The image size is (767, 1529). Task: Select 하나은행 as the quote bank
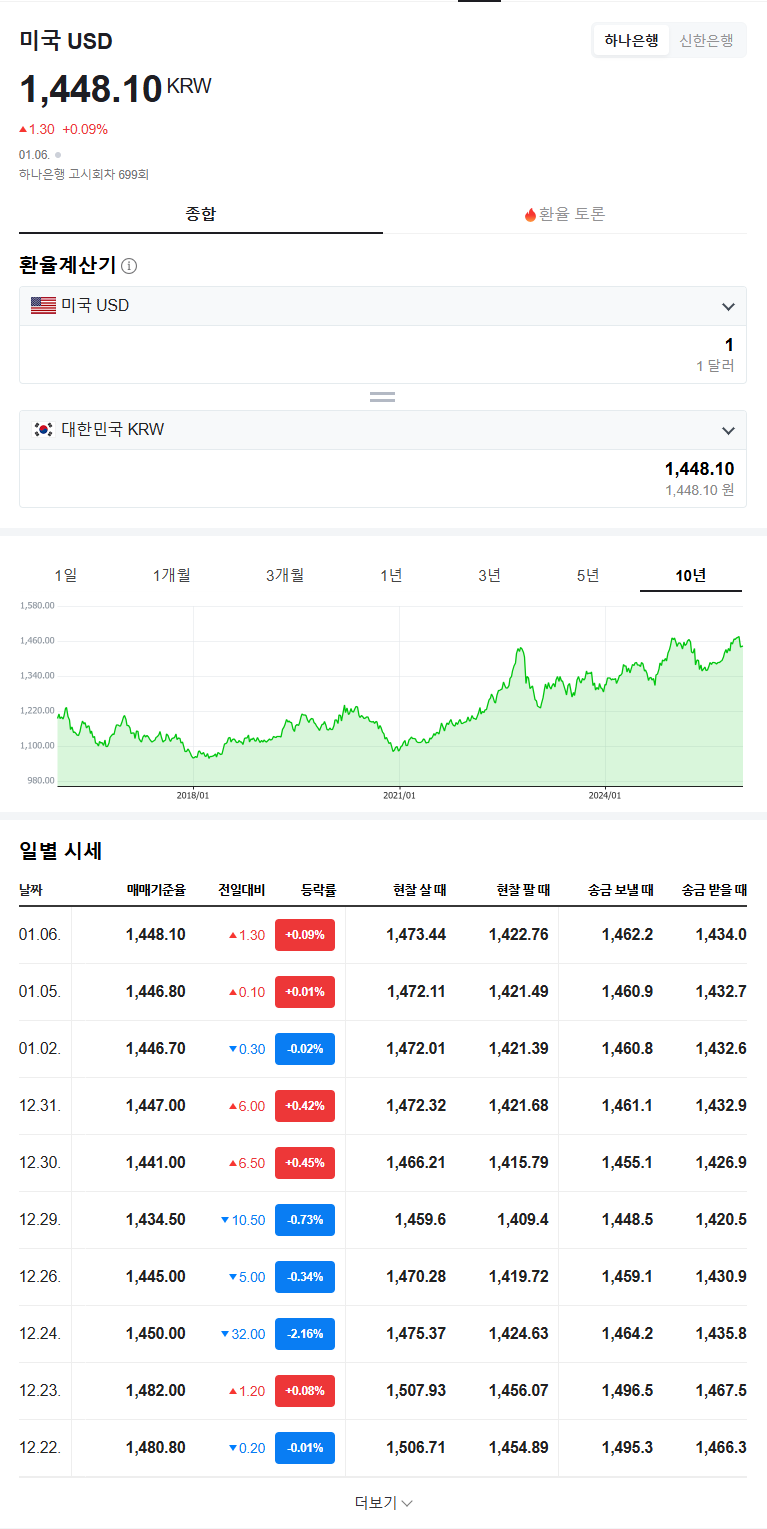click(631, 40)
